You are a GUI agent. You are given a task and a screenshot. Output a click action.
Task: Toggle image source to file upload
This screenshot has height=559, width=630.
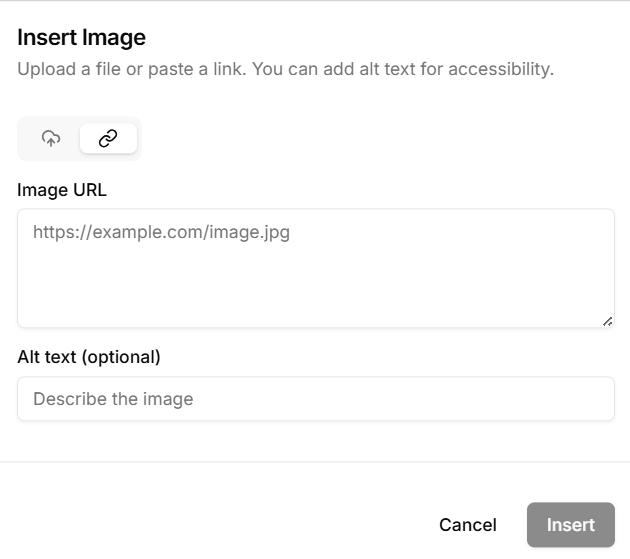(51, 139)
